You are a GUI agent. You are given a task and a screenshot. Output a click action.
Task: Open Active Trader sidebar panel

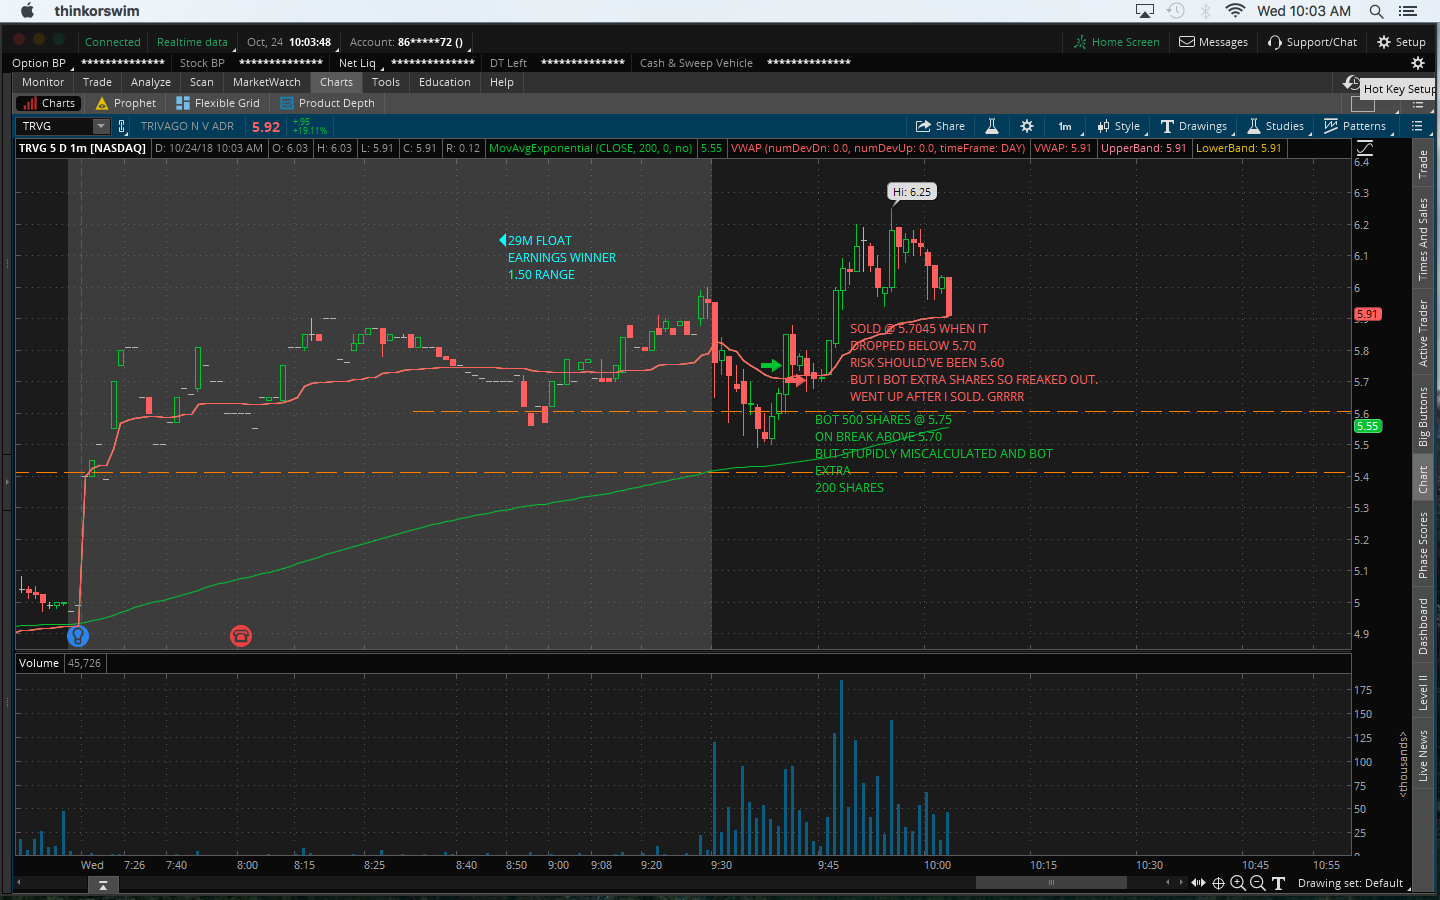coord(1423,333)
